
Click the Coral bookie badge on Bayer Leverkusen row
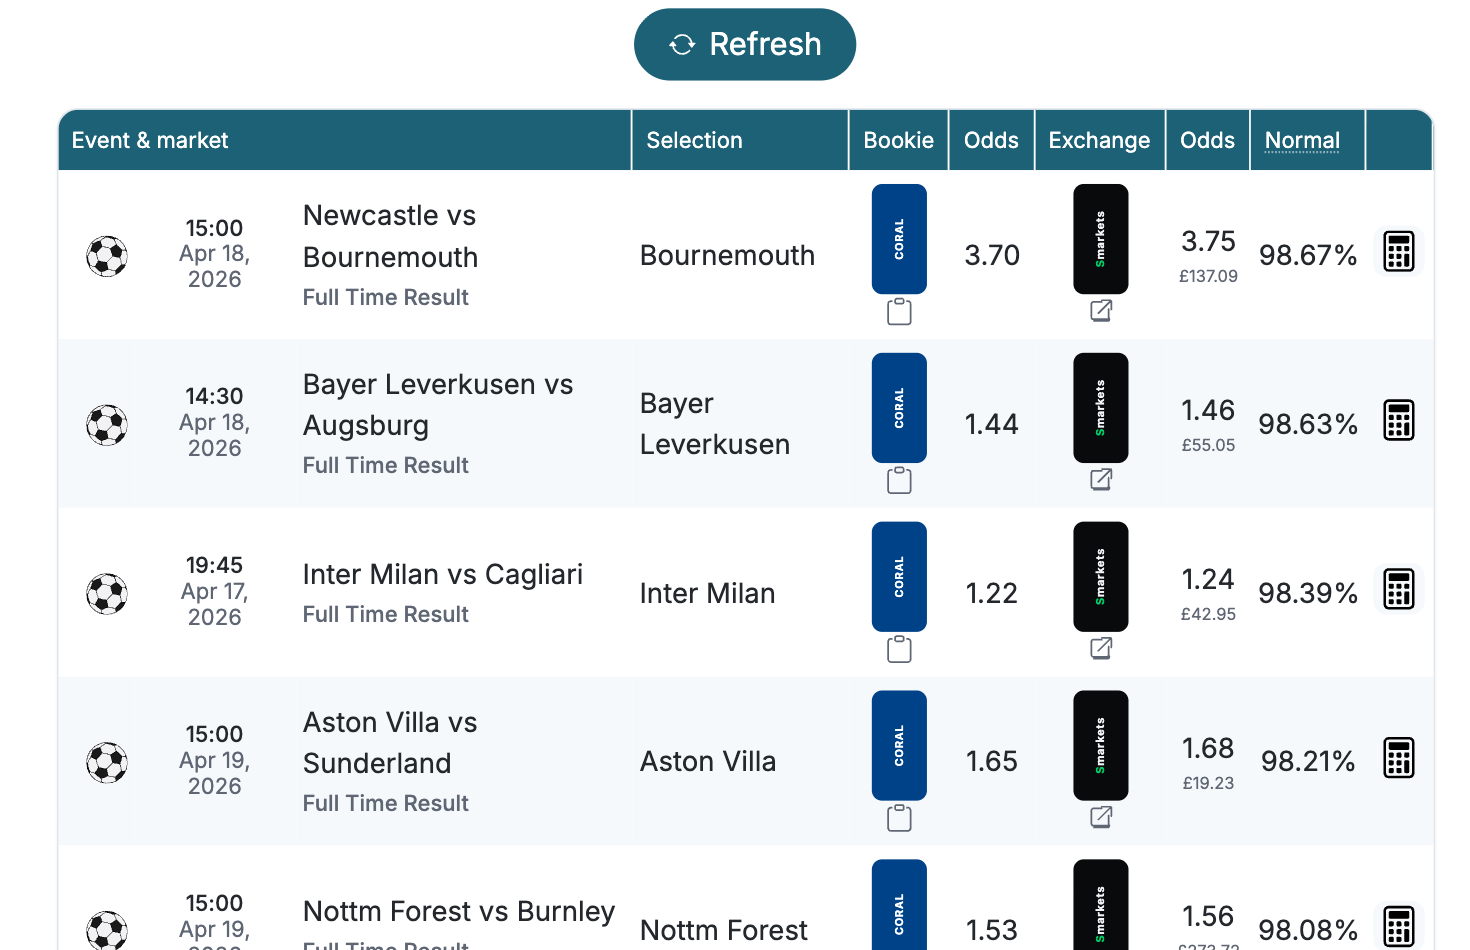(x=899, y=407)
